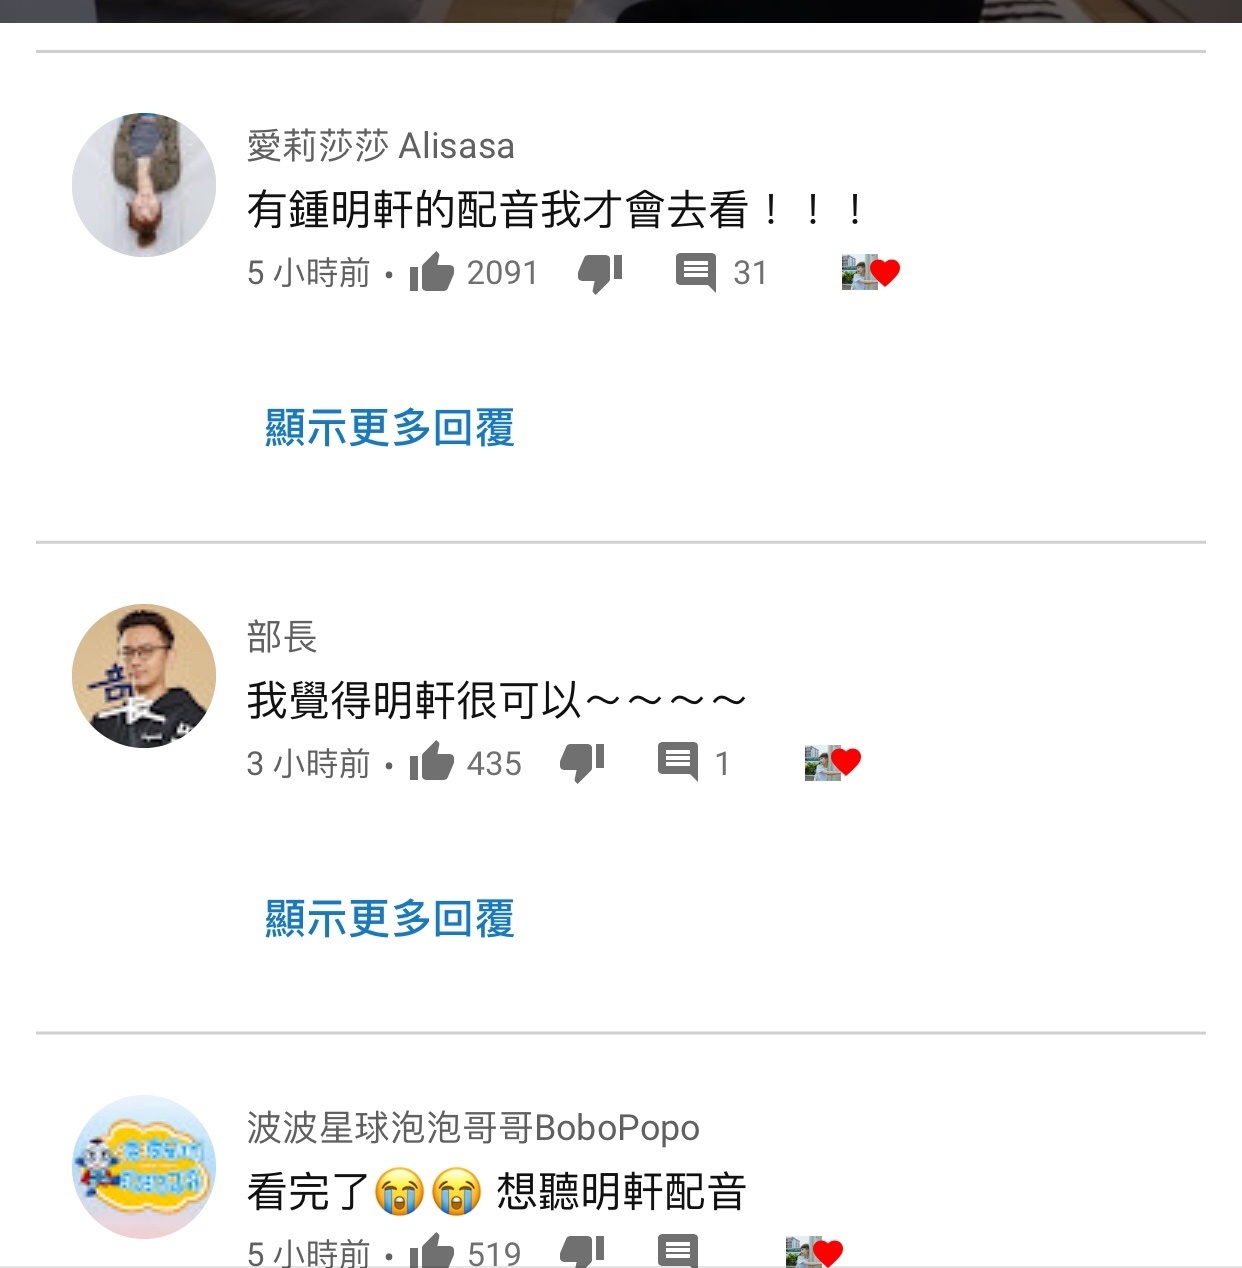Open 波波星球泡泡哥哥BoboPopo avatar
The image size is (1242, 1268).
pos(144,1167)
